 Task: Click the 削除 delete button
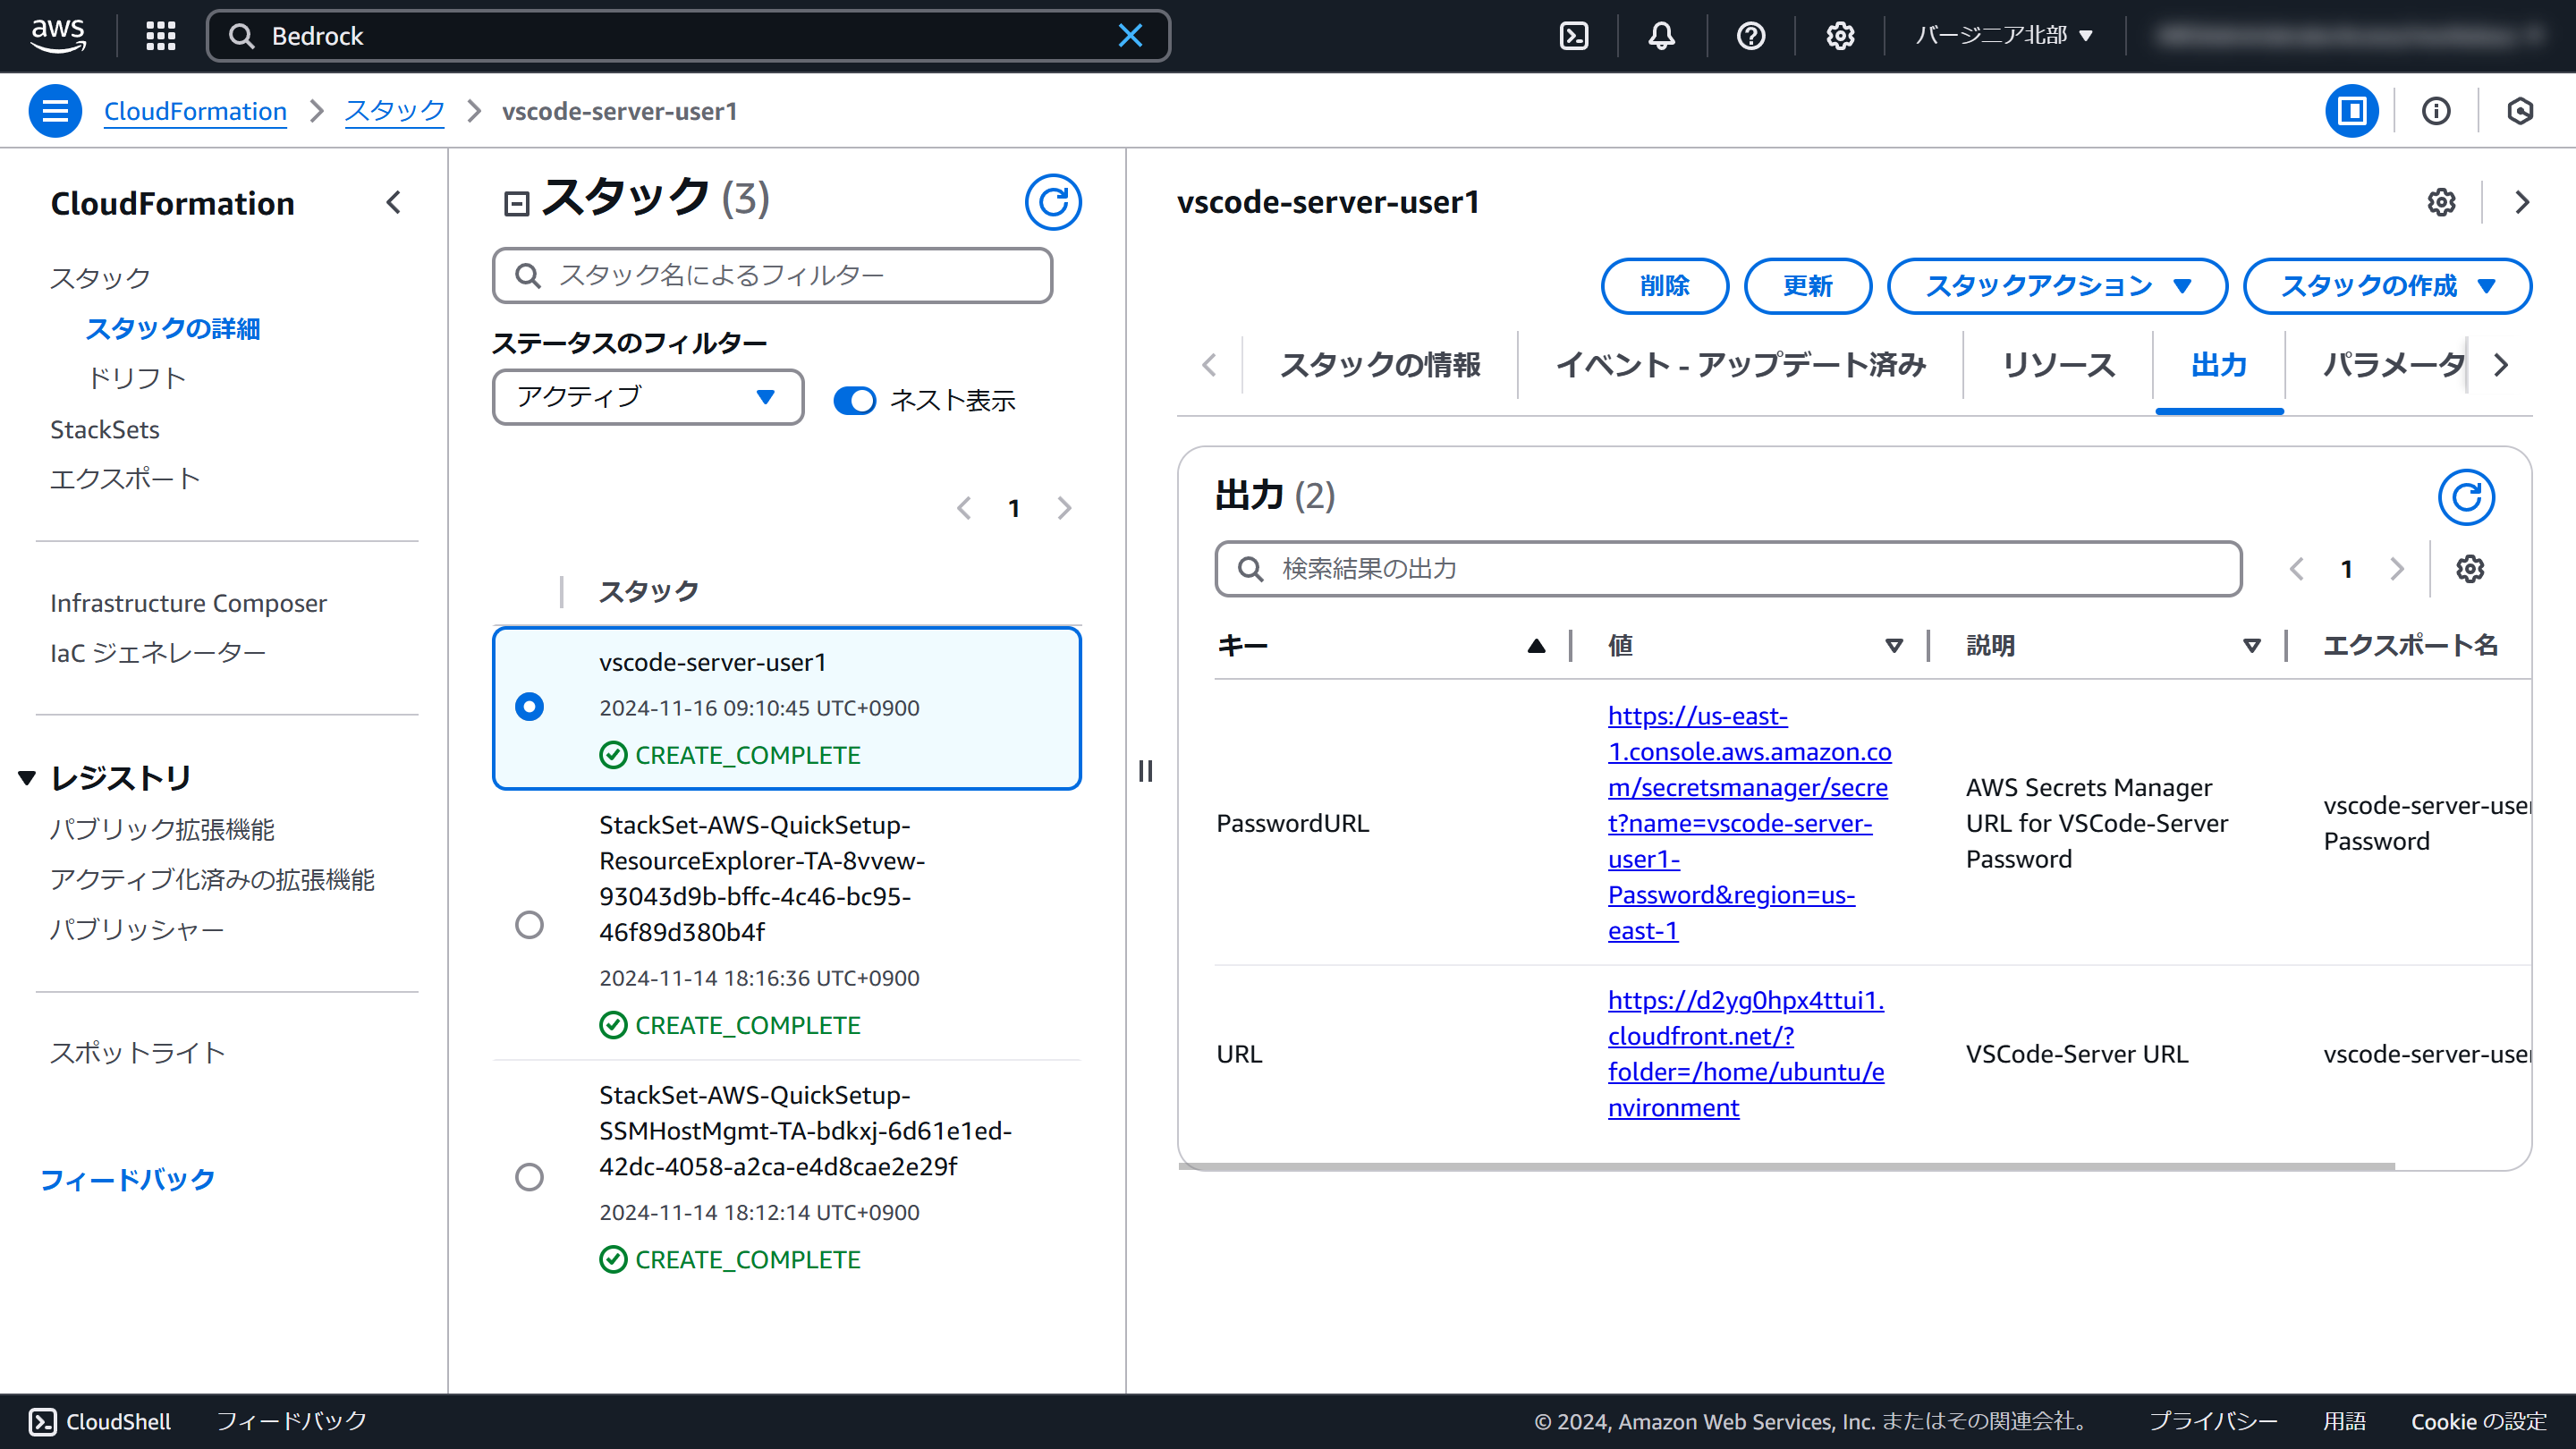(x=1664, y=286)
